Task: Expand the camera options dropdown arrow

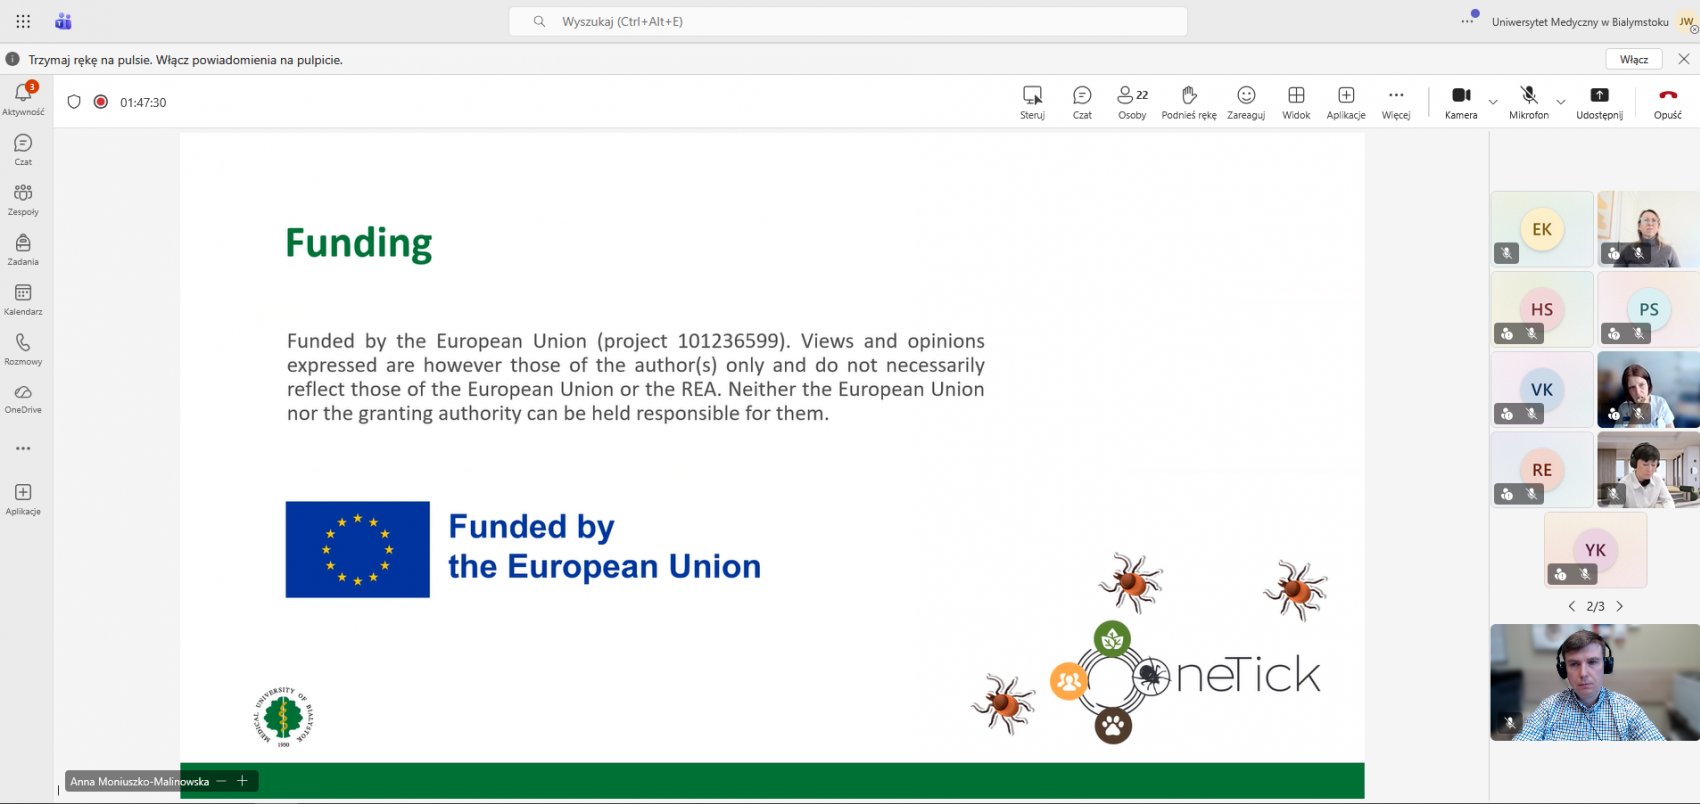Action: pyautogui.click(x=1493, y=102)
